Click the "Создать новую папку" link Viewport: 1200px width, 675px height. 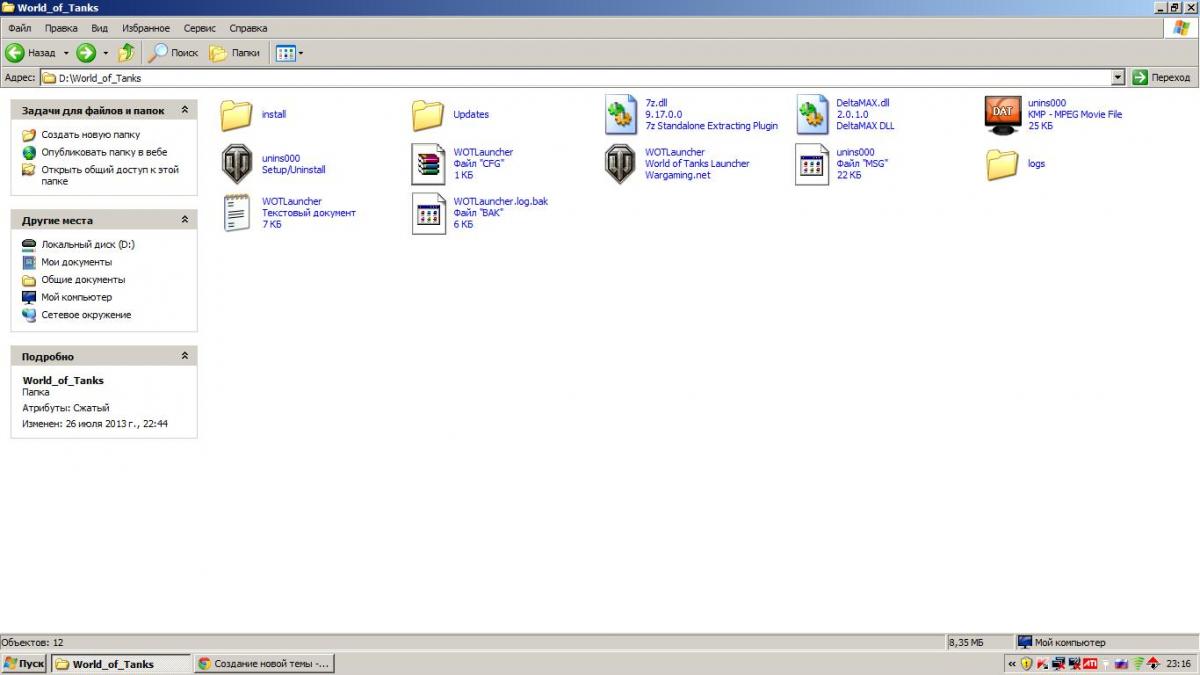tap(90, 134)
